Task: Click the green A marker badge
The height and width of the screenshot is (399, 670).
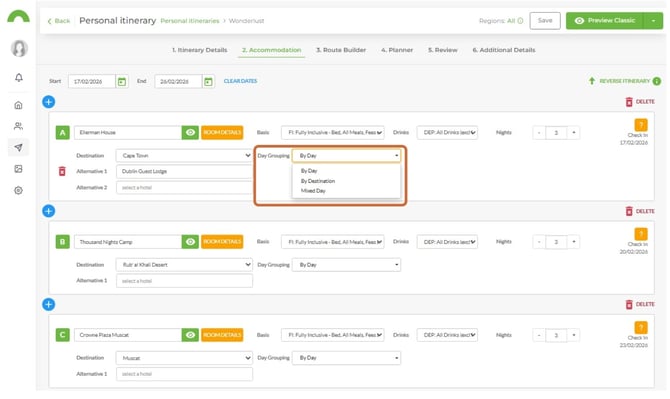Action: tap(62, 132)
